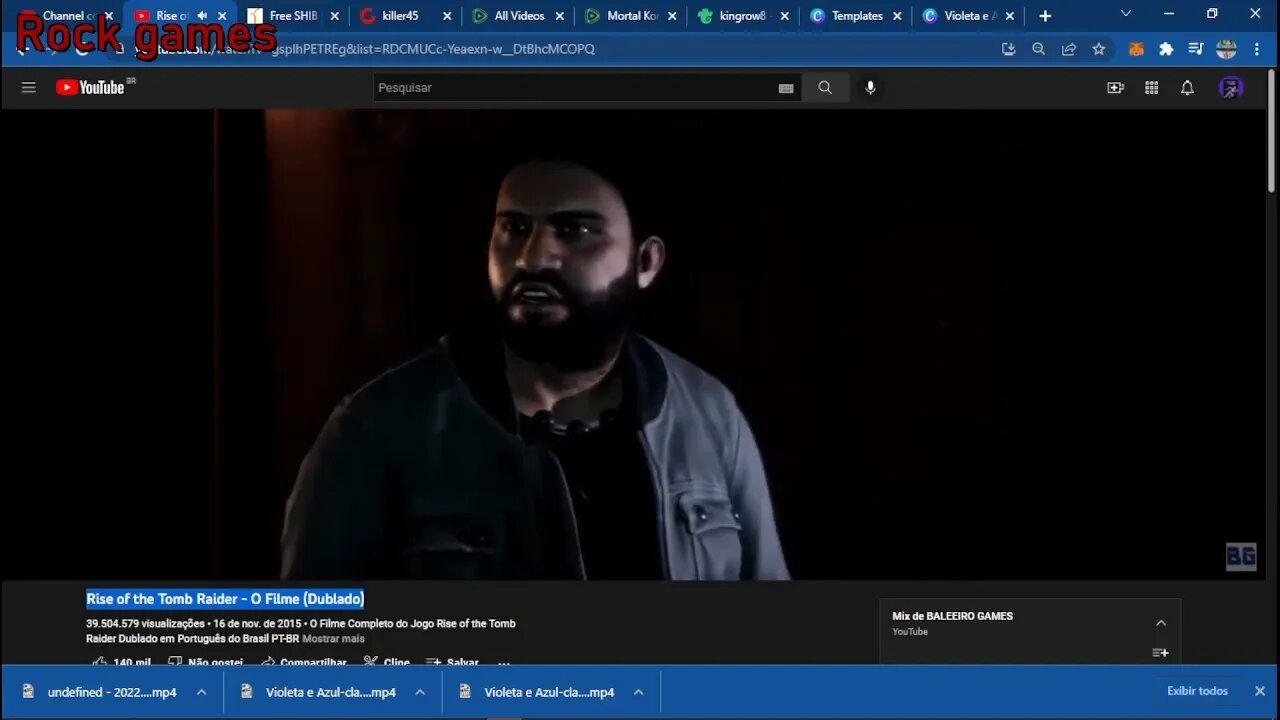Save video with Salvar

(452, 663)
